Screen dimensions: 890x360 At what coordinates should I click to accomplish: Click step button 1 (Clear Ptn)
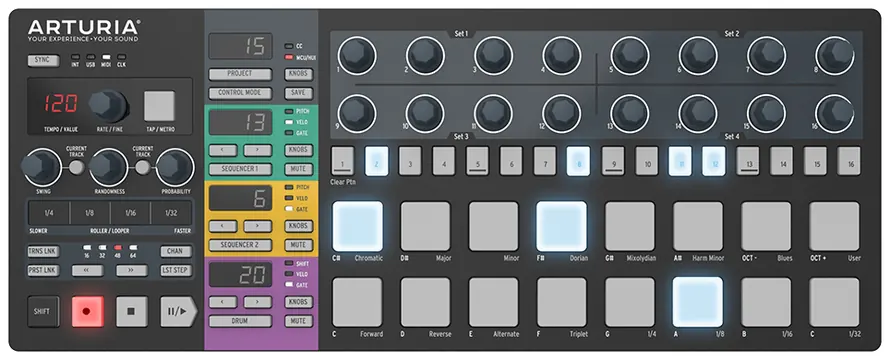[x=343, y=161]
